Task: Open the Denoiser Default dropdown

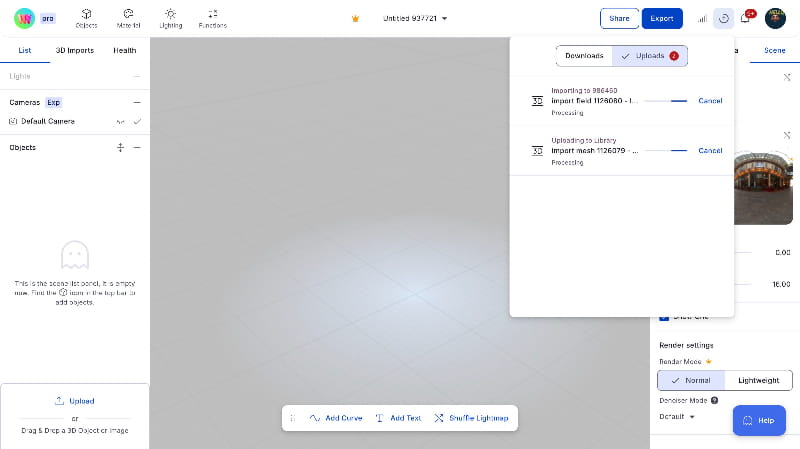Action: [677, 416]
